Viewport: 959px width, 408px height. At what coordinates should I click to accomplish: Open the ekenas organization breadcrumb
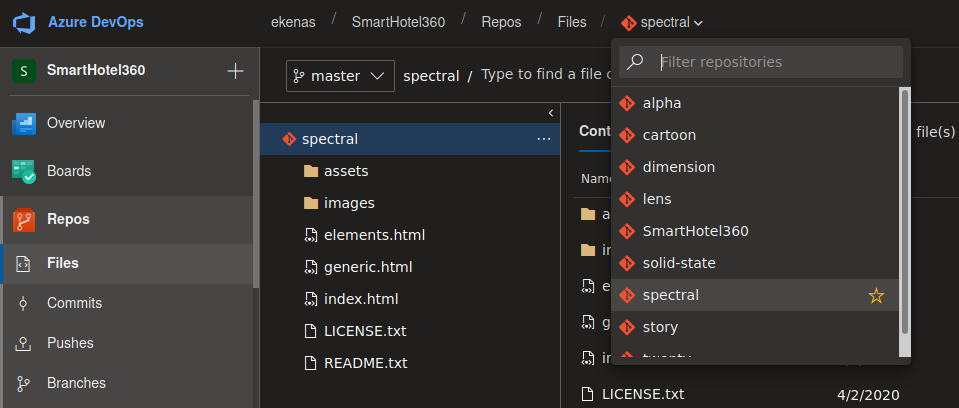pos(294,23)
